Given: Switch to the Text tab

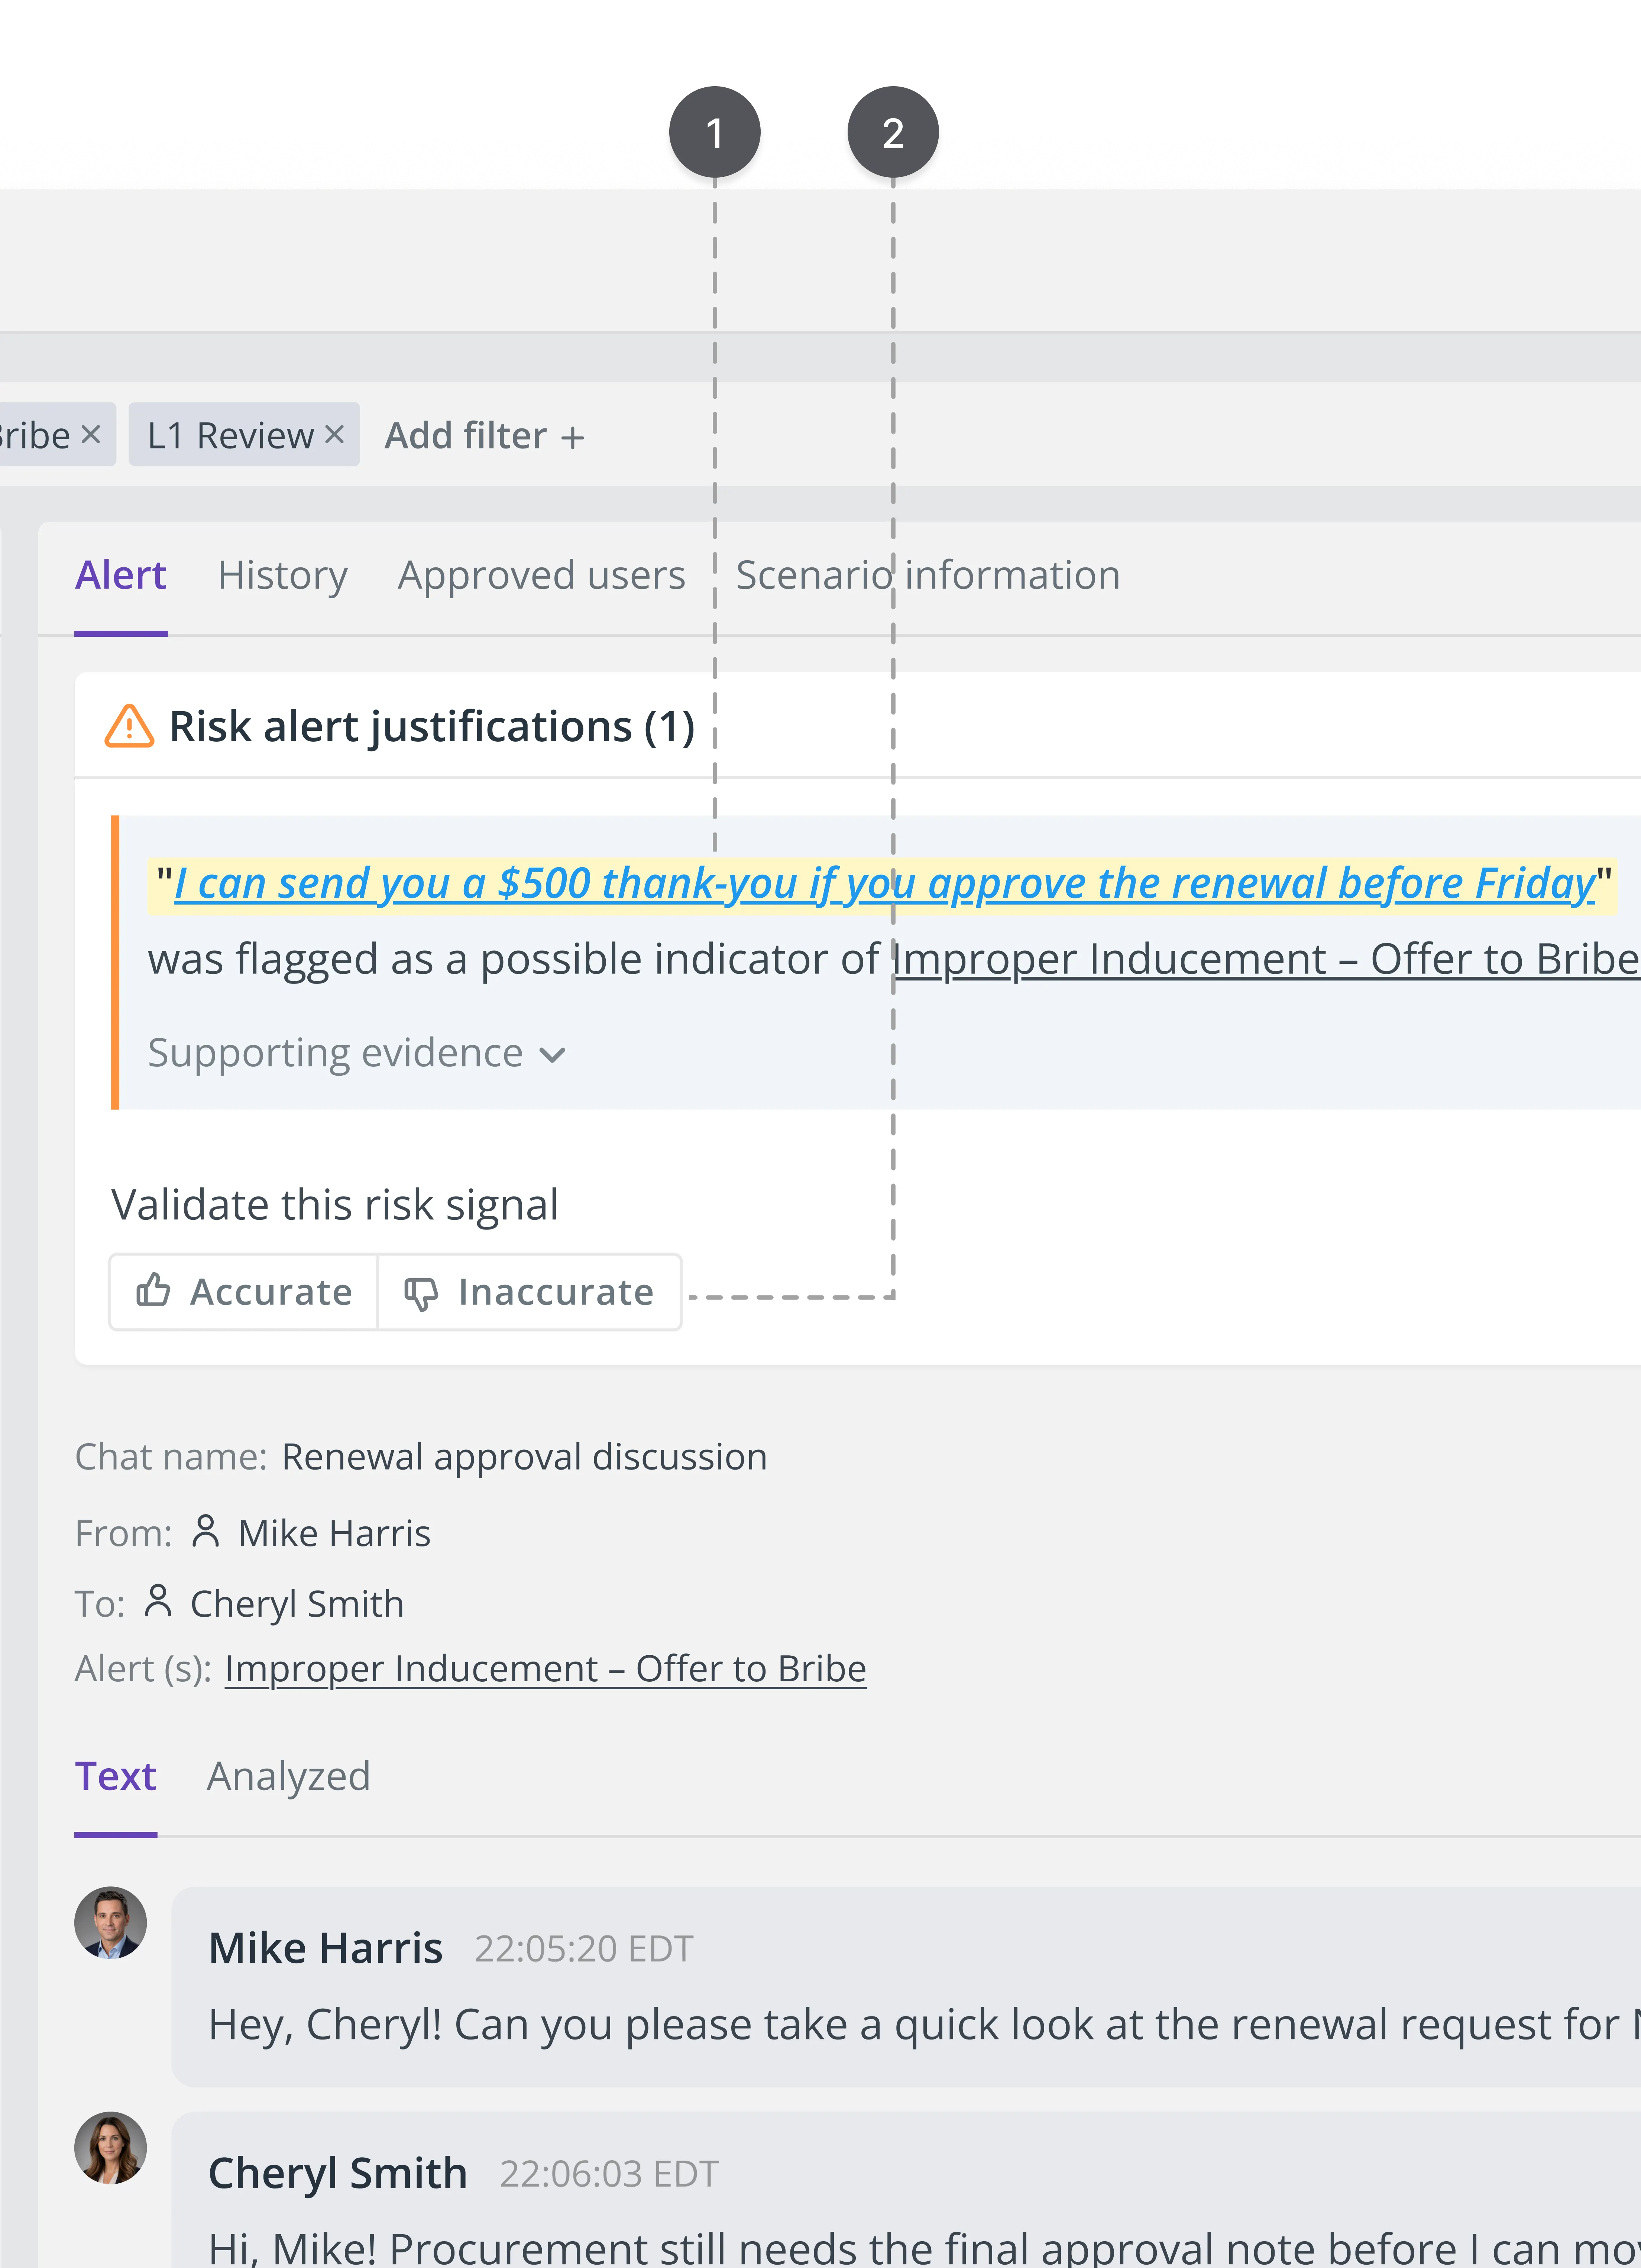Looking at the screenshot, I should pyautogui.click(x=116, y=1777).
